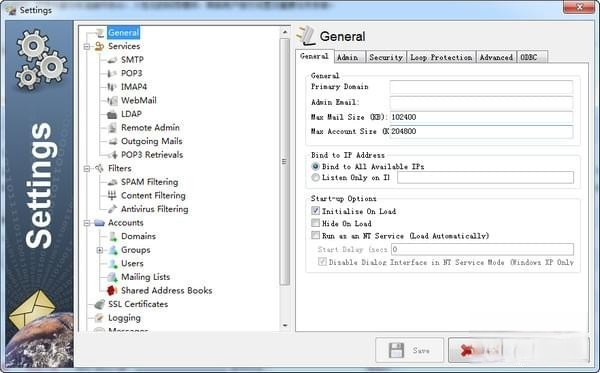Select Bind to All Available IPs
The height and width of the screenshot is (373, 600).
315,166
